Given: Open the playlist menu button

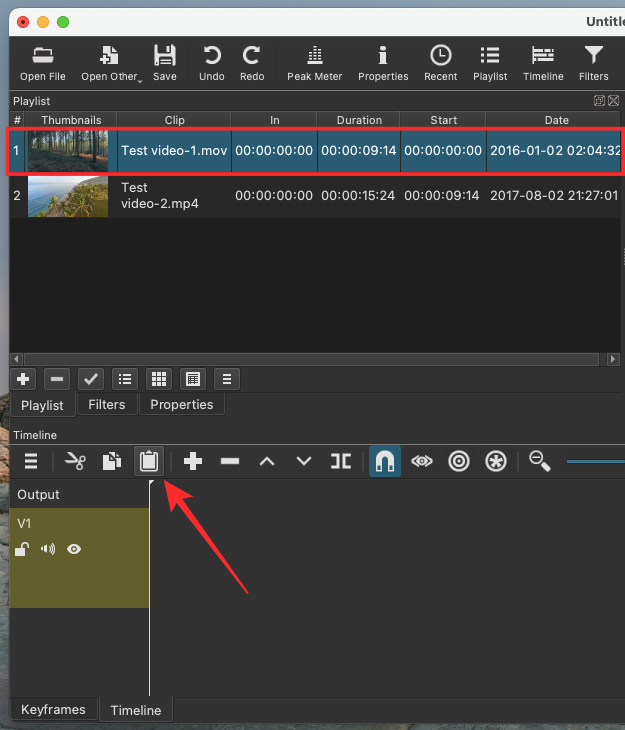Looking at the screenshot, I should pos(227,379).
